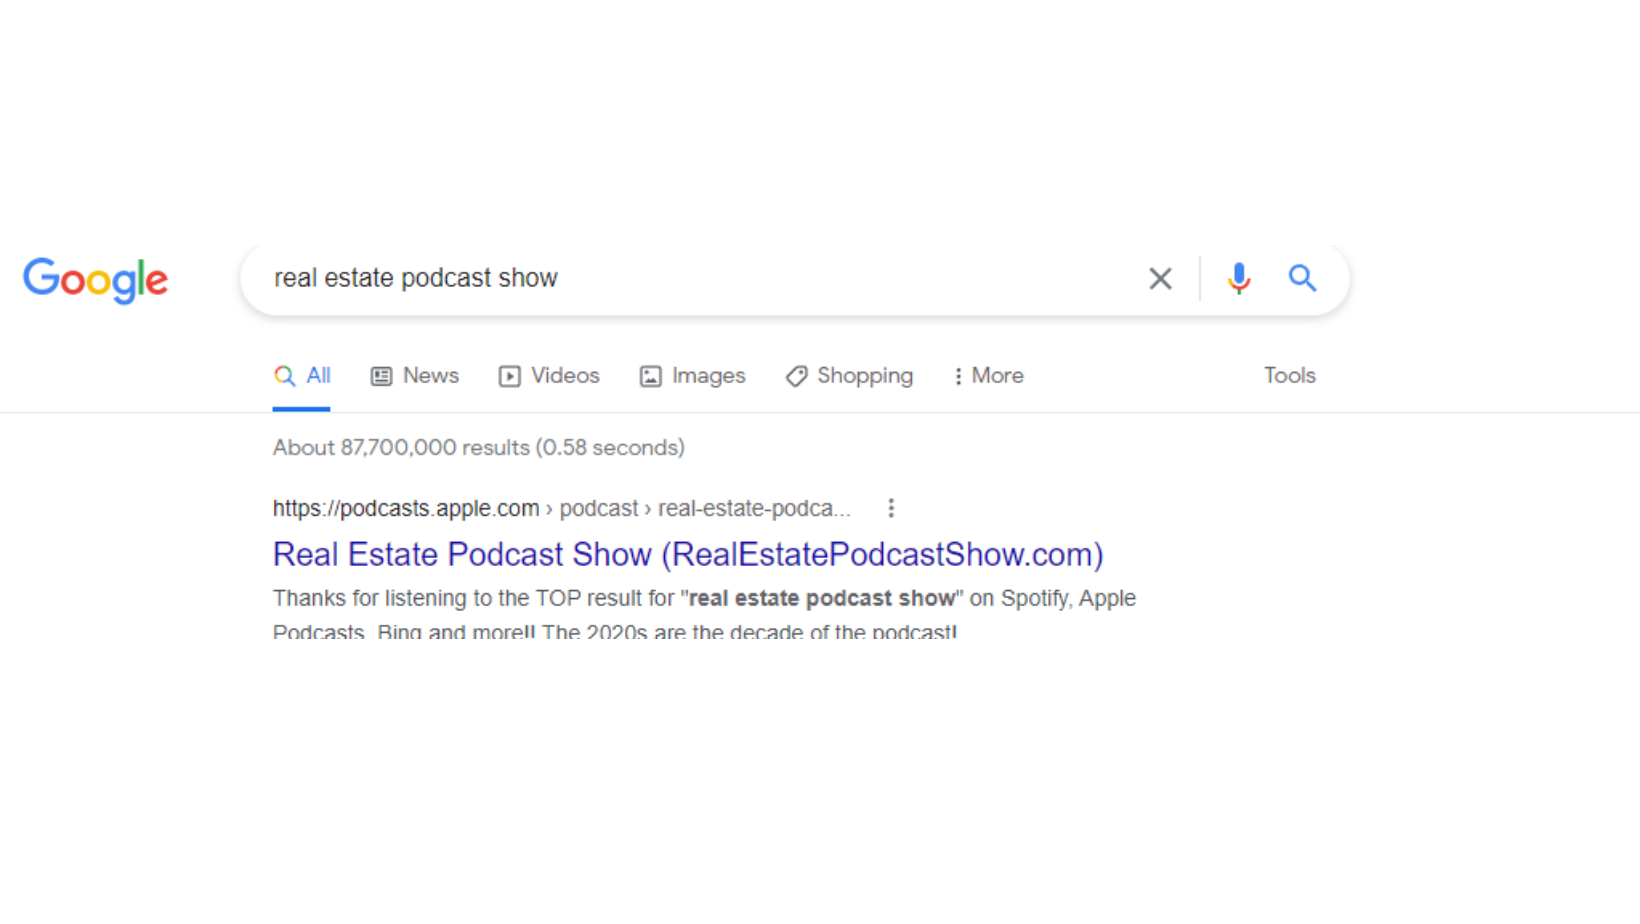The height and width of the screenshot is (924, 1640).
Task: Open the Videos tab
Action: pos(549,376)
